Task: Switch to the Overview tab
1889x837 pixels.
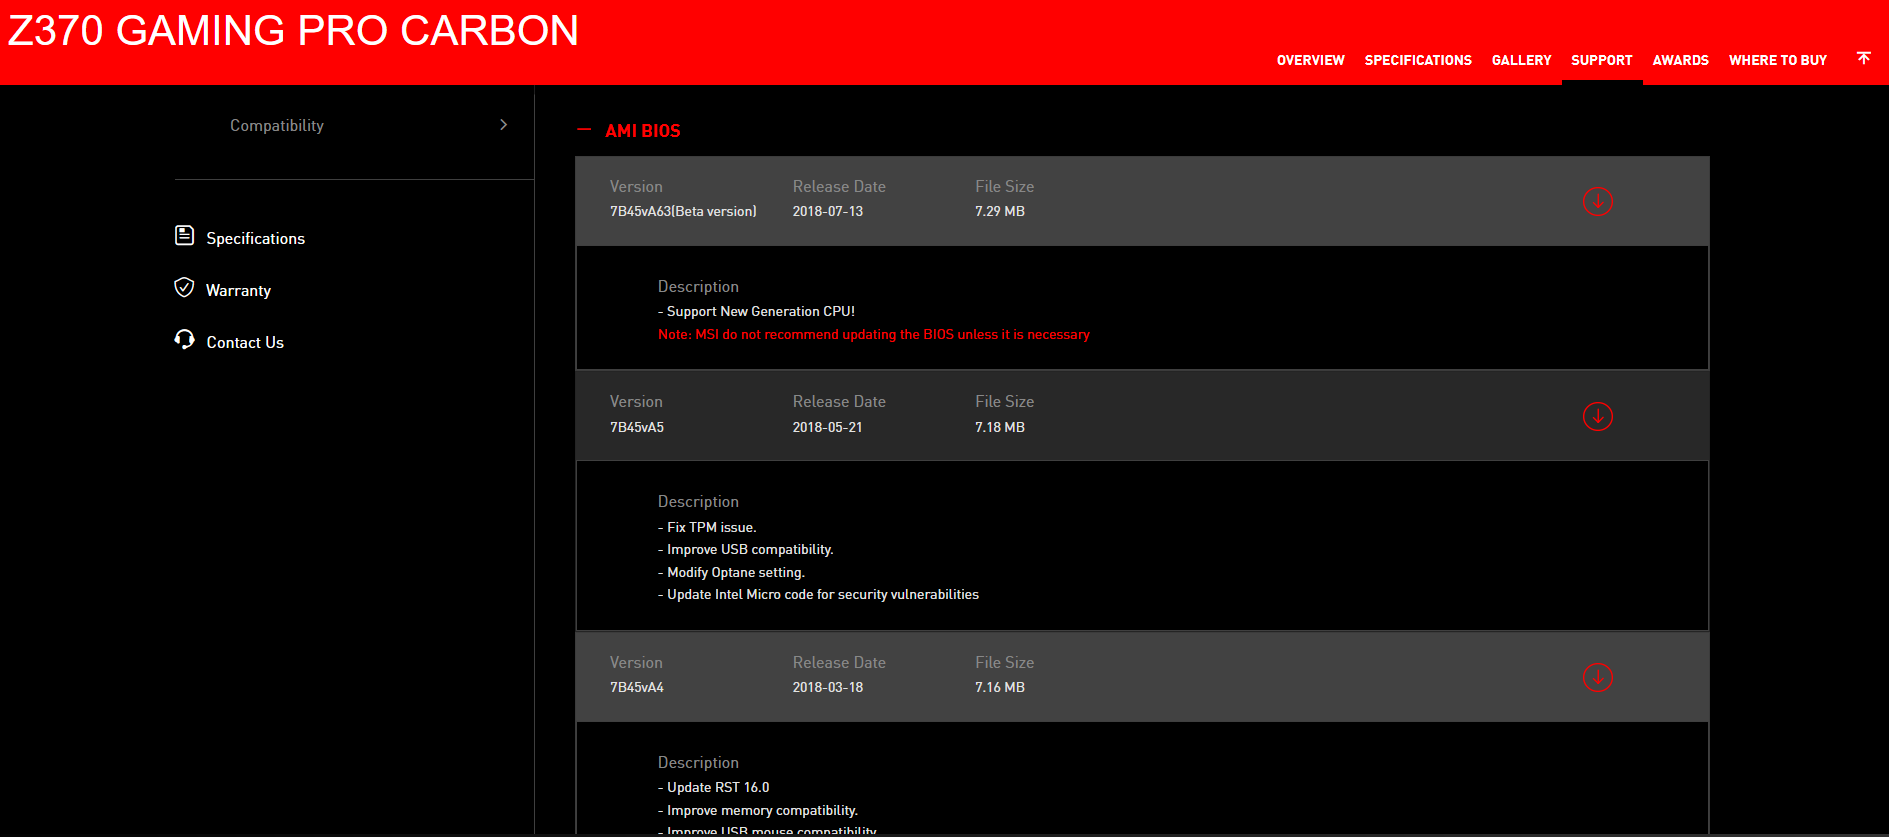Action: (1310, 60)
